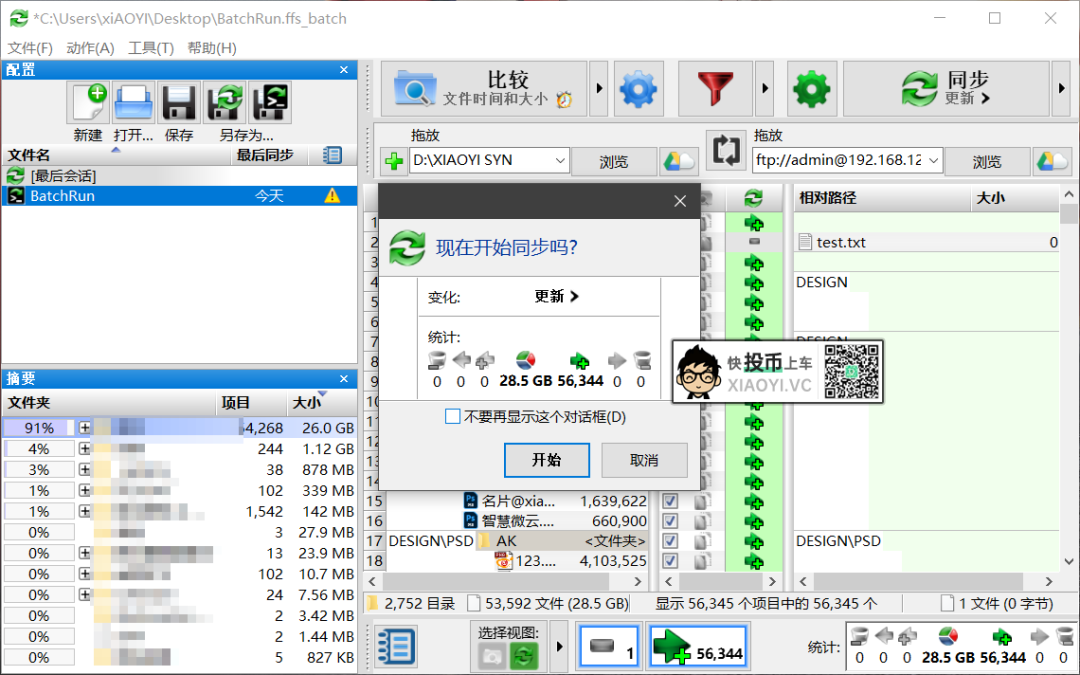Open the 文件(F) menu

pyautogui.click(x=30, y=48)
